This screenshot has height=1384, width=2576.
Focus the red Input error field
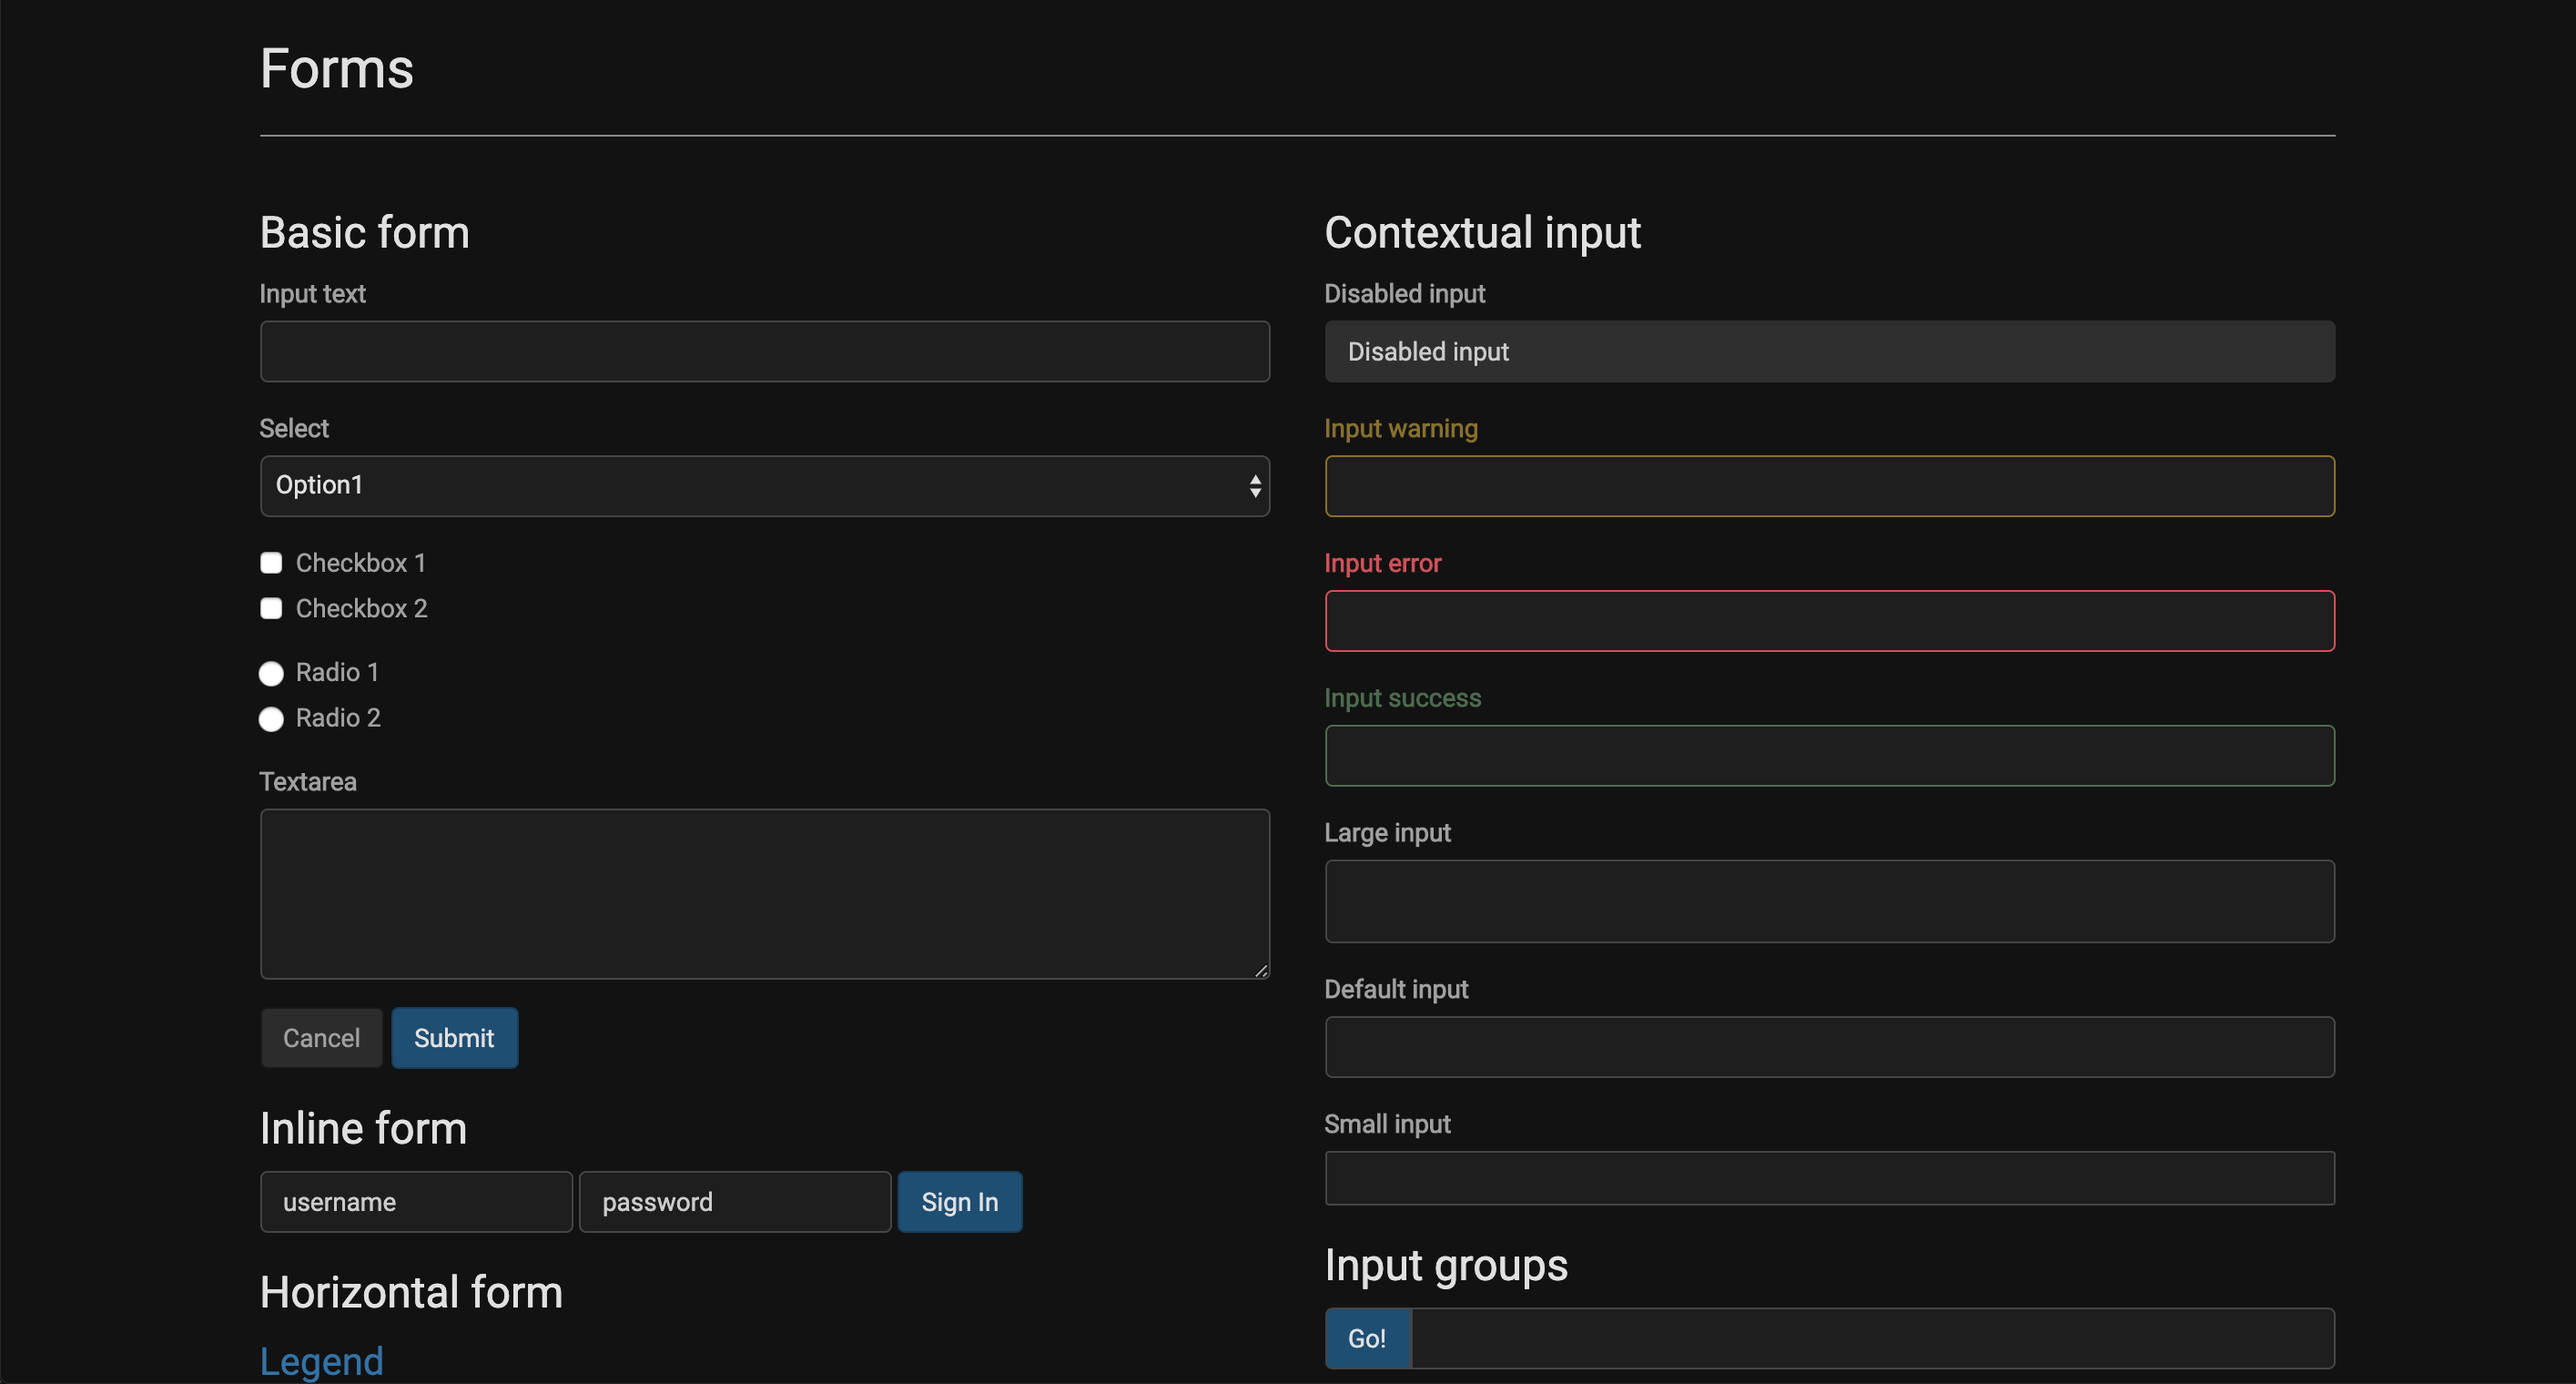(1829, 621)
